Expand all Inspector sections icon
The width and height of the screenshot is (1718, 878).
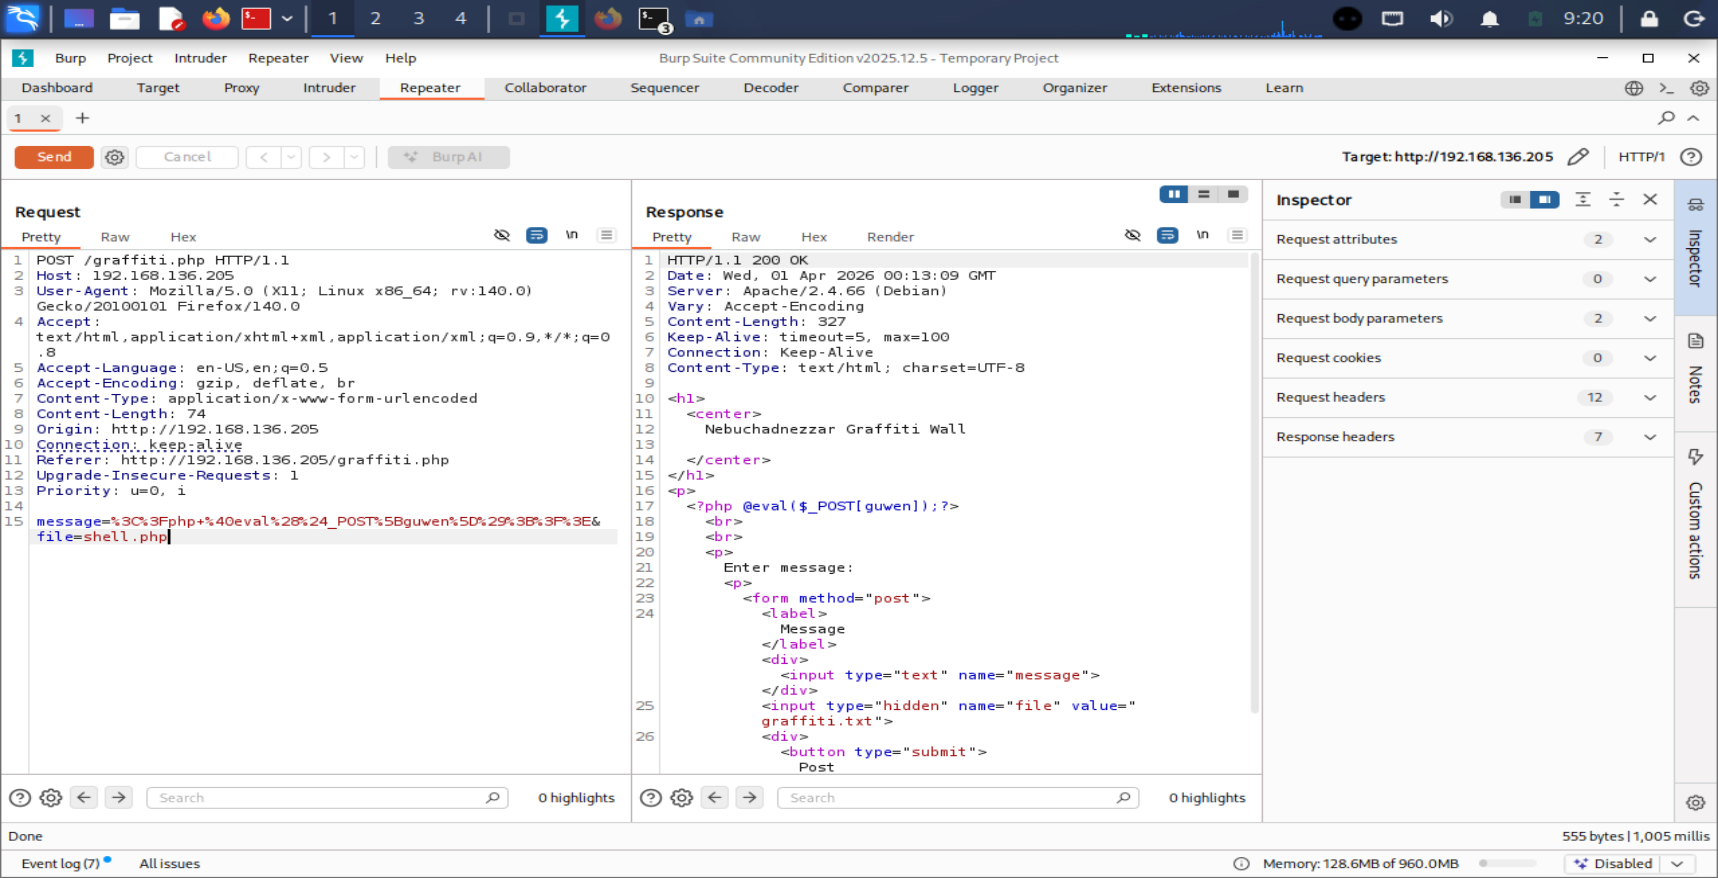(1582, 200)
